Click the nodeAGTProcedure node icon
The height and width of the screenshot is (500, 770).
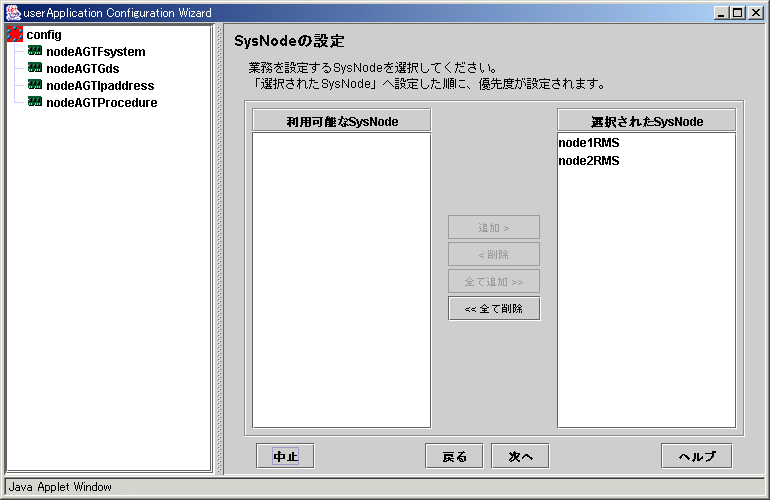[x=35, y=102]
